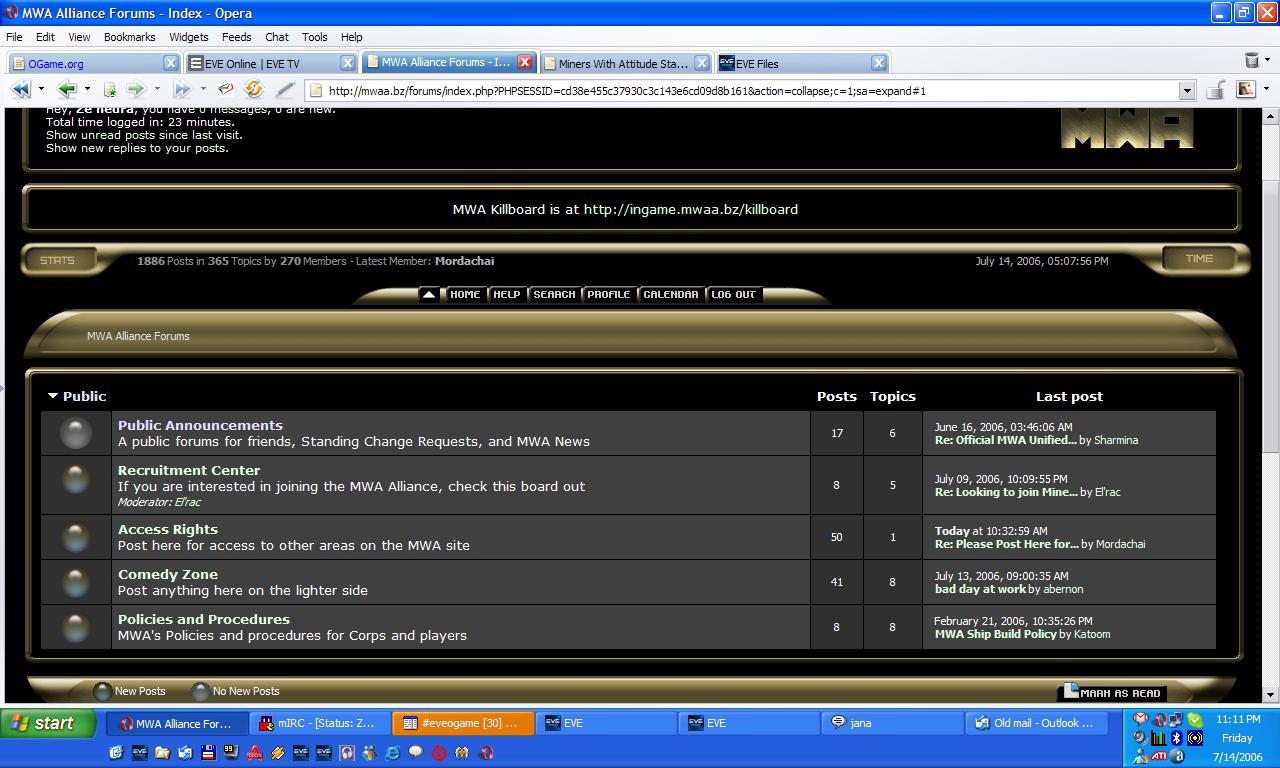Open the Comedy Zone board
The width and height of the screenshot is (1280, 768).
click(x=168, y=574)
